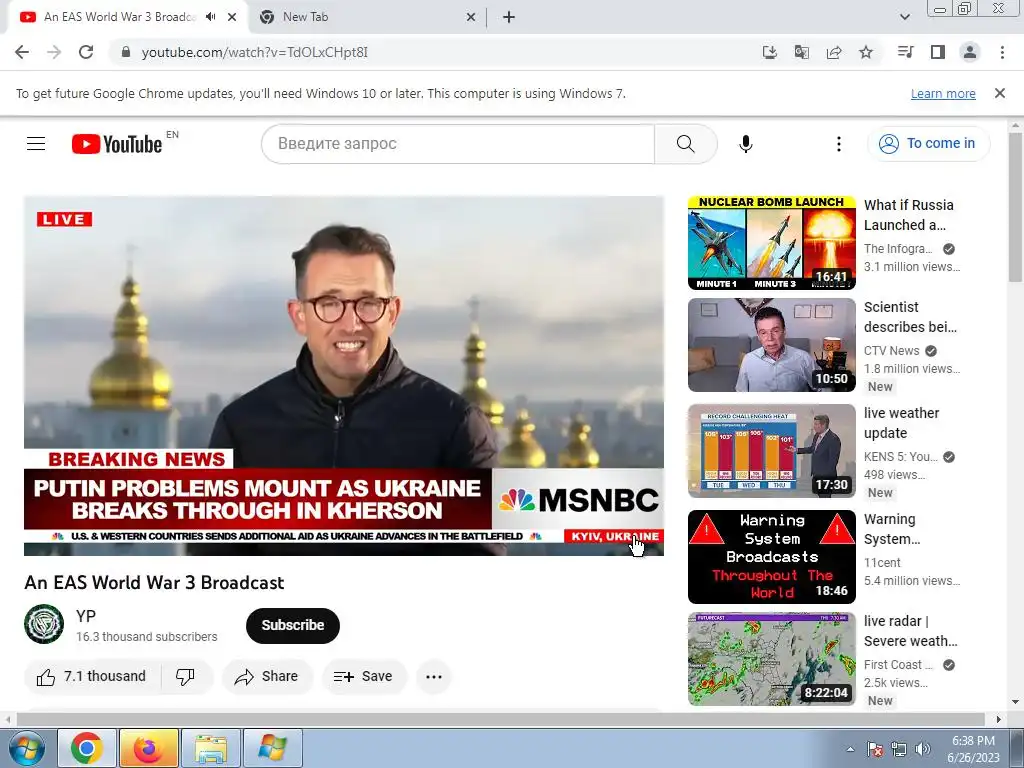Open Scientist describes video thumbnail

click(x=771, y=345)
